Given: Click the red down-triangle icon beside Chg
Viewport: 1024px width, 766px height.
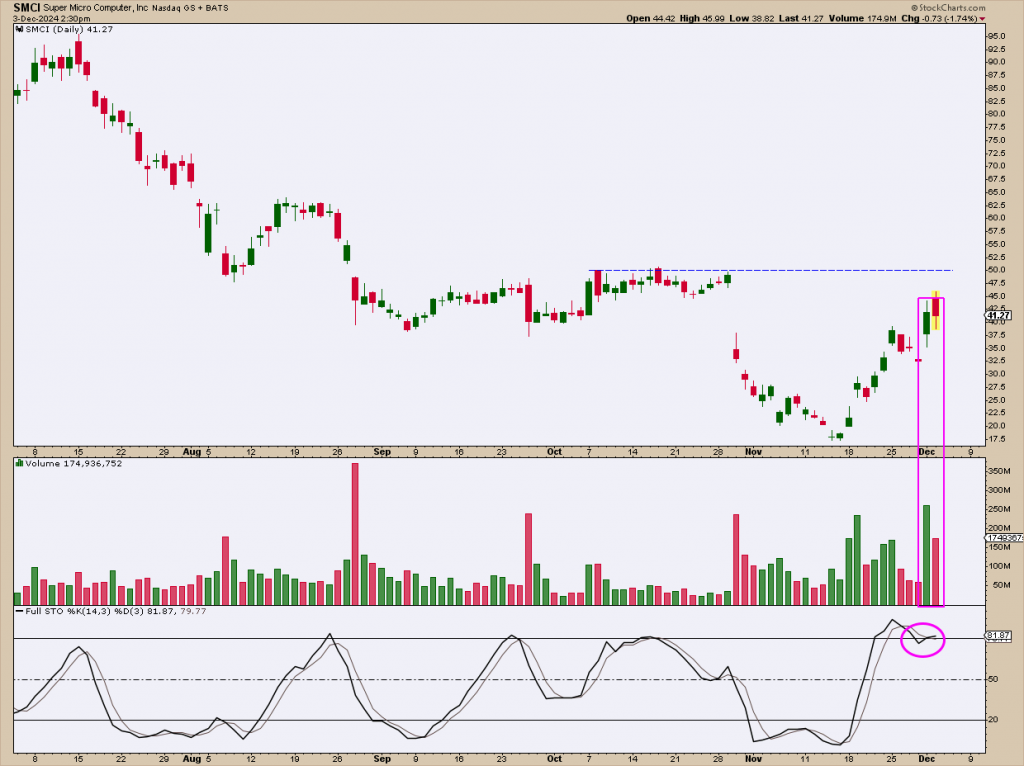Looking at the screenshot, I should [x=983, y=18].
